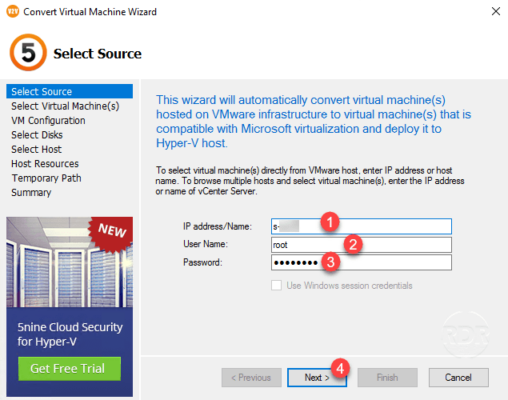Click the Get Free Trial button
Viewport: 508px width, 400px height.
(69, 368)
